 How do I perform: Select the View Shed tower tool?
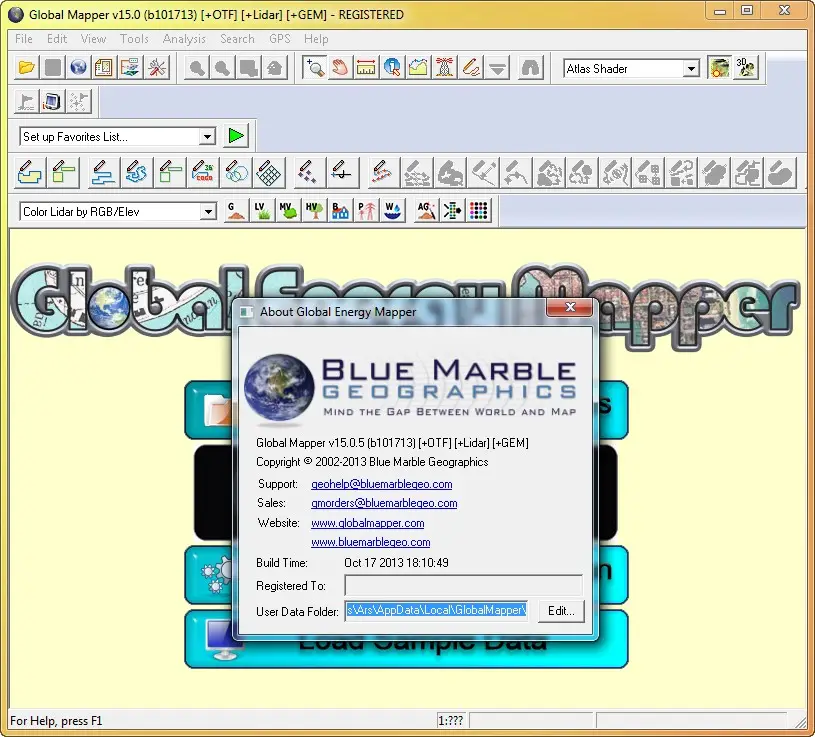click(x=444, y=68)
